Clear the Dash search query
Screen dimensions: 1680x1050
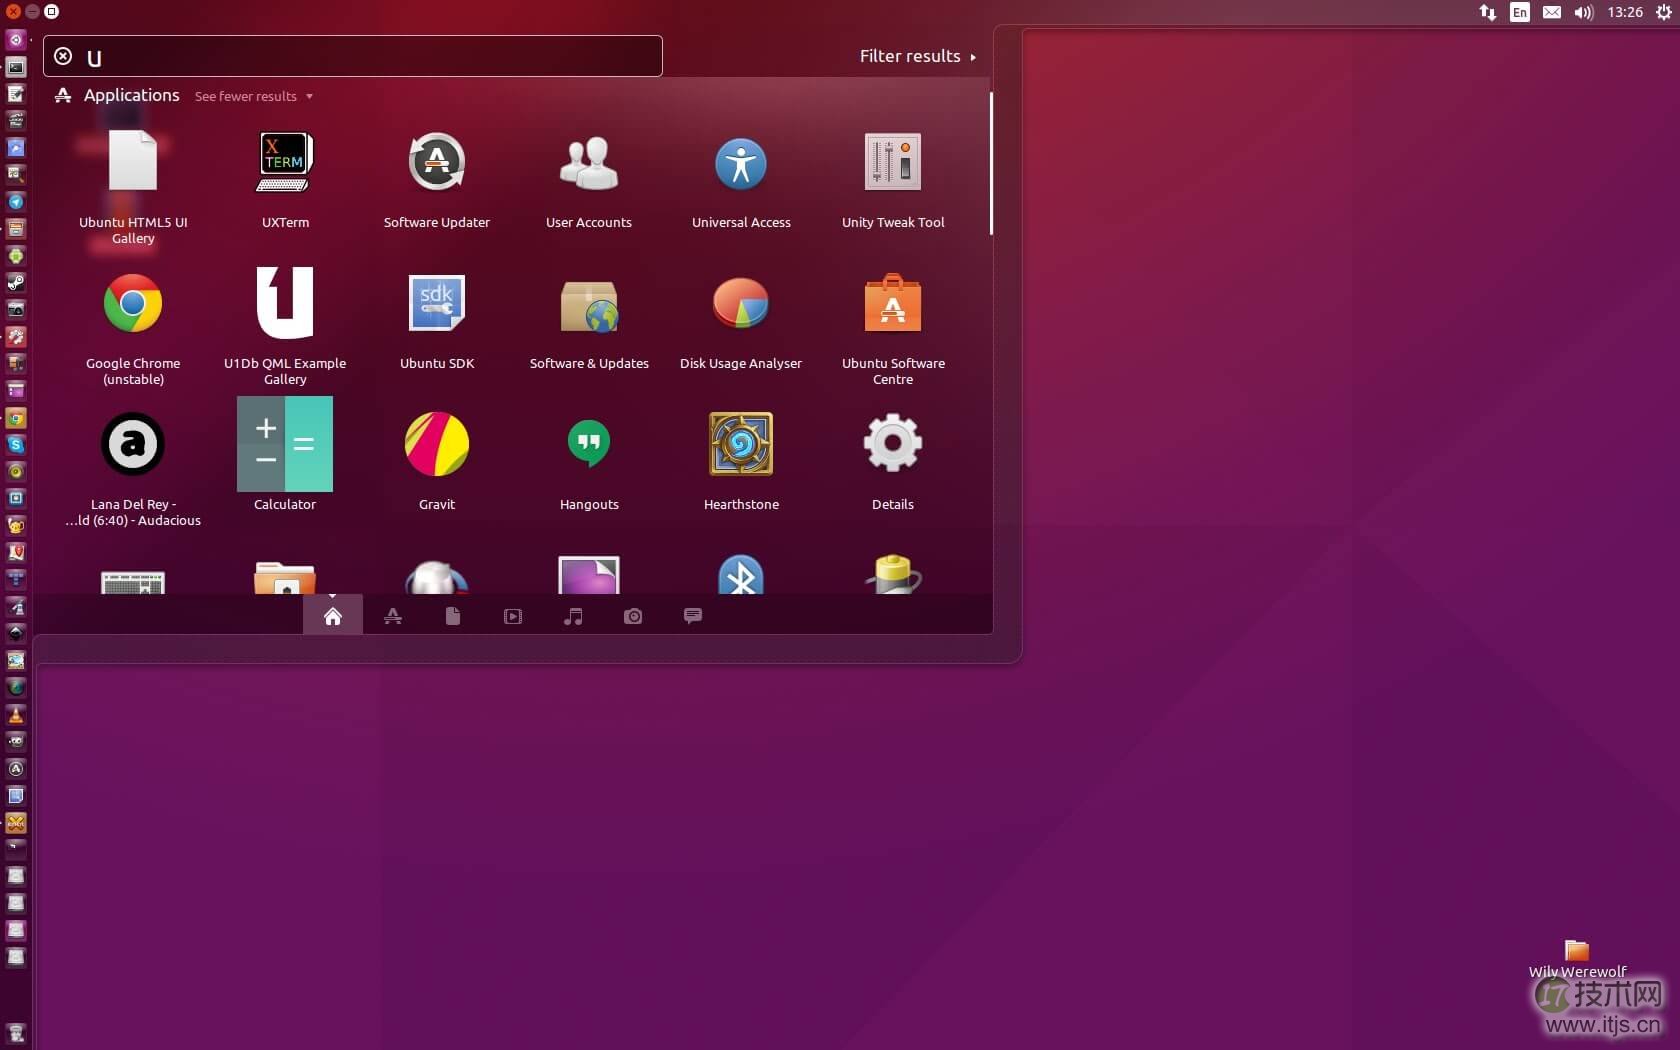[x=63, y=56]
